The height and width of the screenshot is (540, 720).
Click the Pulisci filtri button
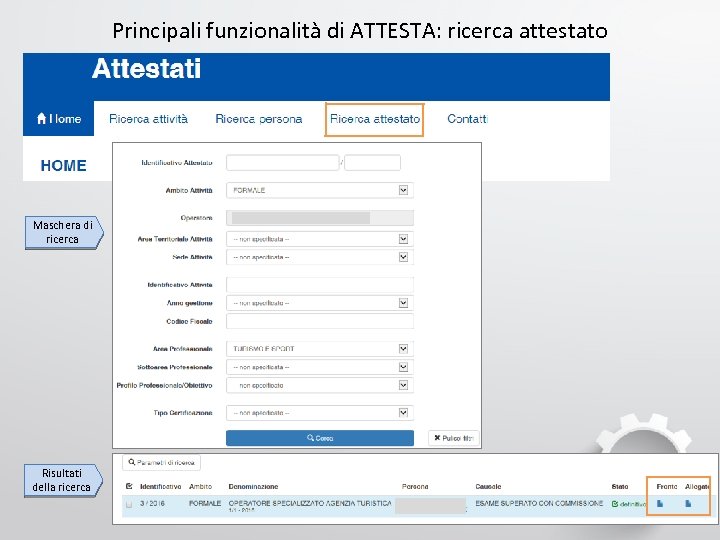454,438
